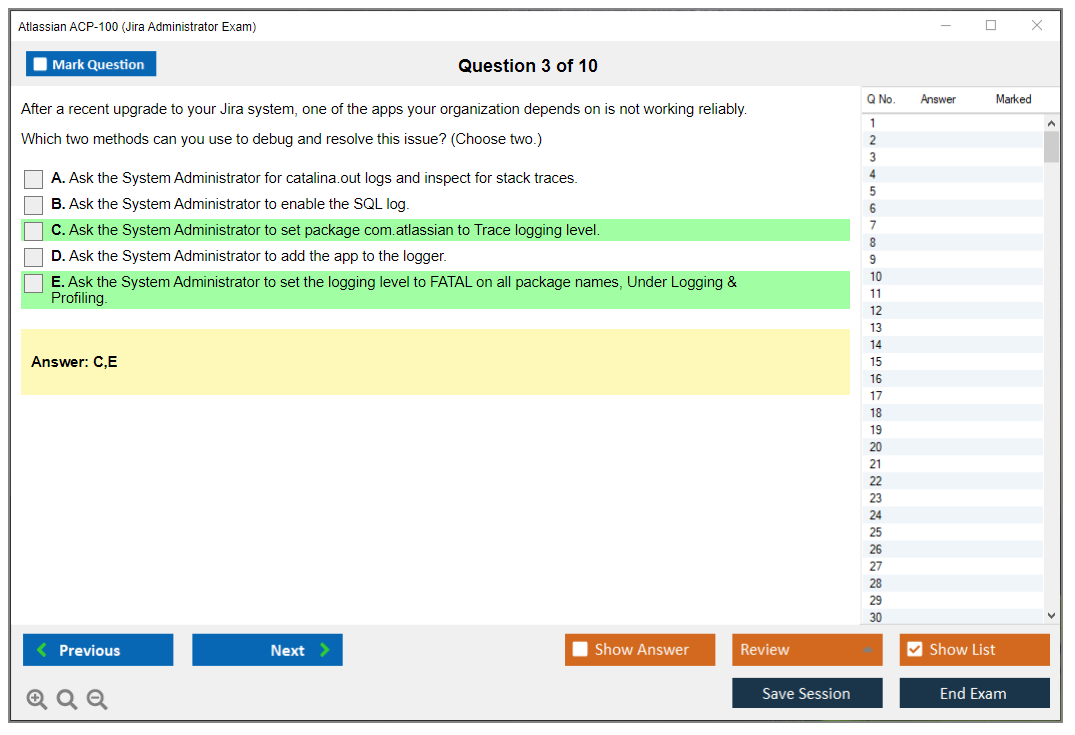The image size is (1075, 735).
Task: Select question 10 in the list
Action: [876, 277]
